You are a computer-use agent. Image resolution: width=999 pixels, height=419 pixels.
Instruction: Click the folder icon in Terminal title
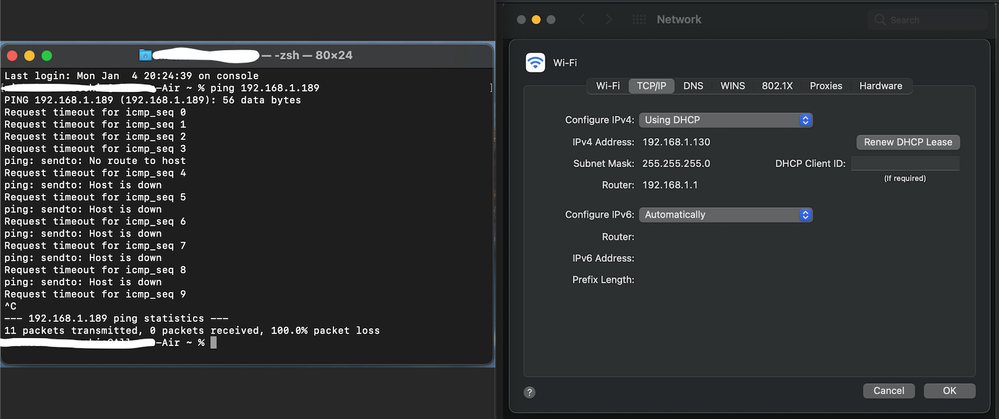point(145,55)
